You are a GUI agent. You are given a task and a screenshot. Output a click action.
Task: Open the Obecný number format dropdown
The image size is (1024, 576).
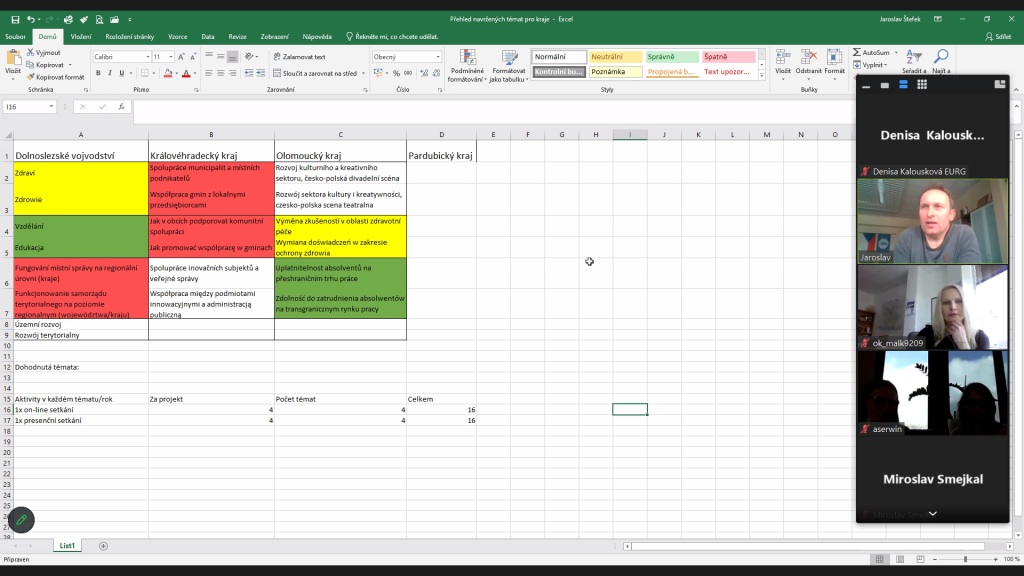point(438,57)
